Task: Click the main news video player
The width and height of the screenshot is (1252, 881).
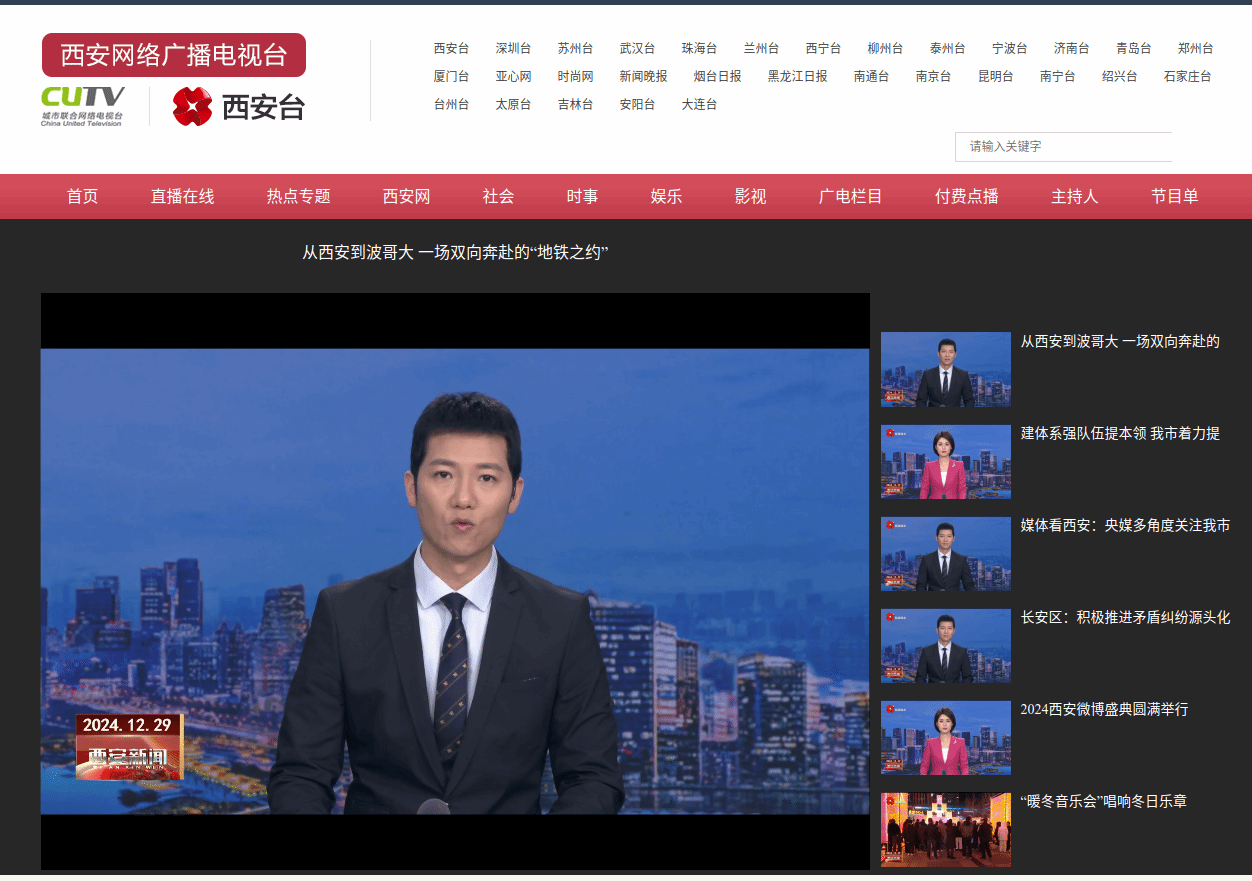Action: [x=455, y=581]
